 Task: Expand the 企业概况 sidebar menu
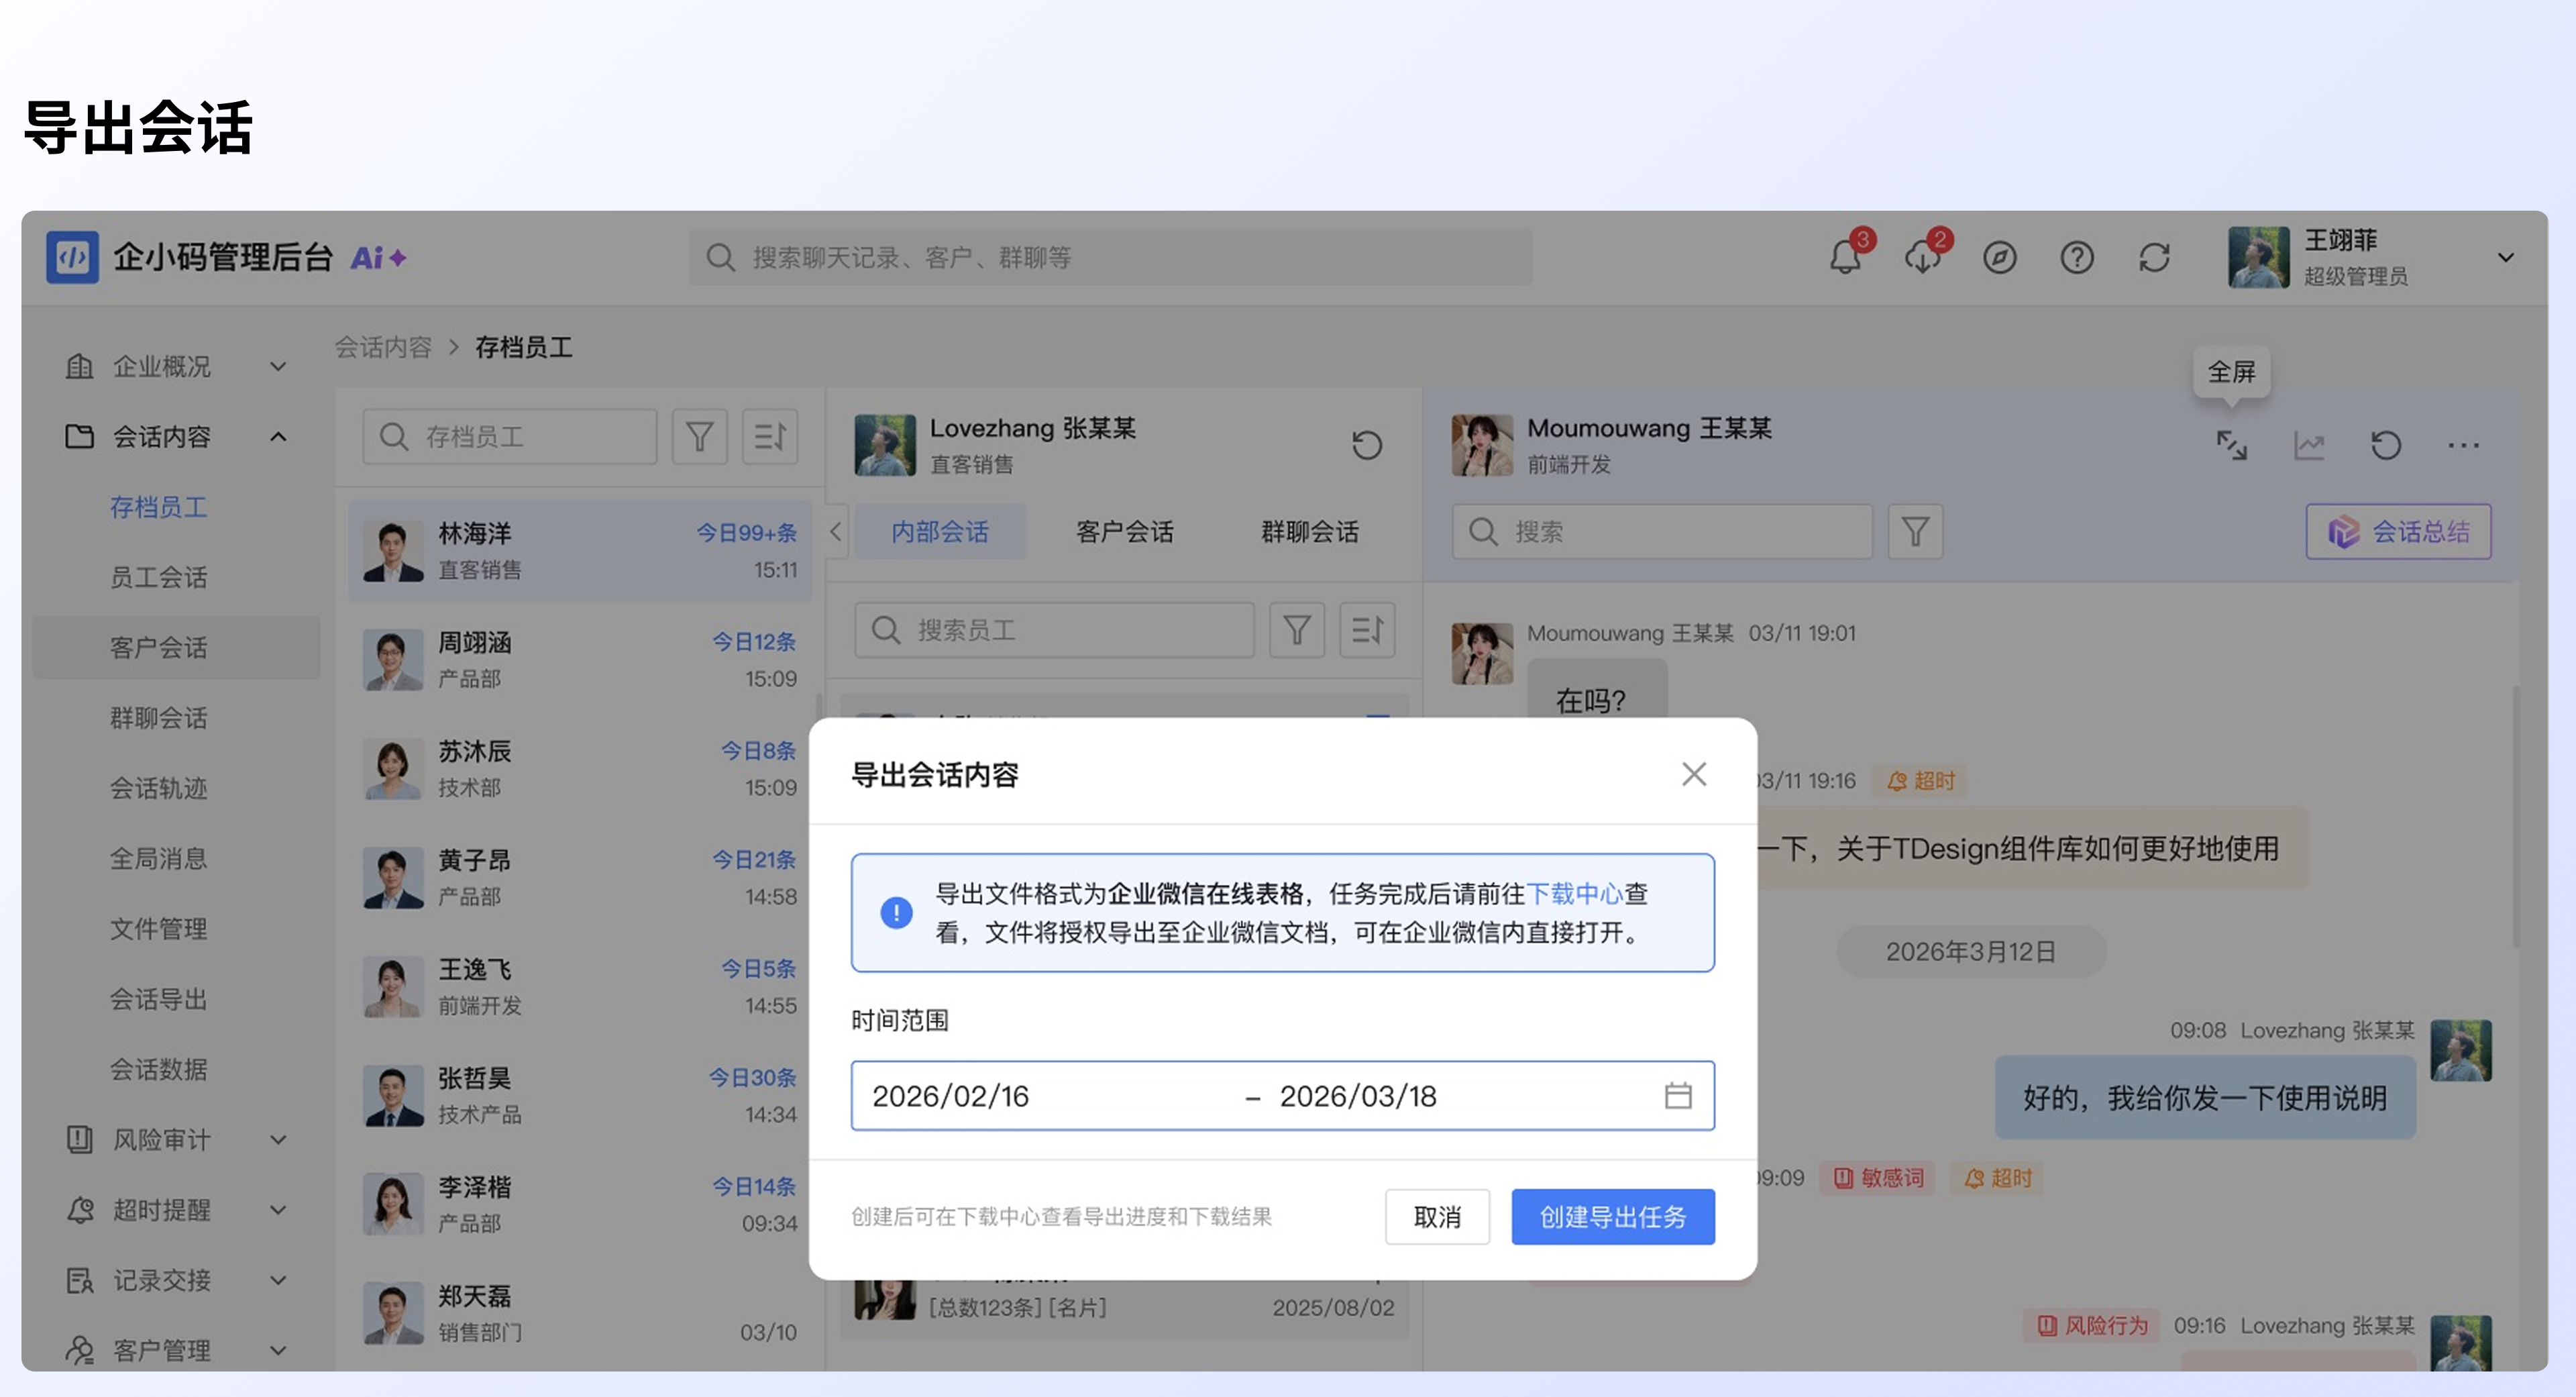click(x=278, y=367)
